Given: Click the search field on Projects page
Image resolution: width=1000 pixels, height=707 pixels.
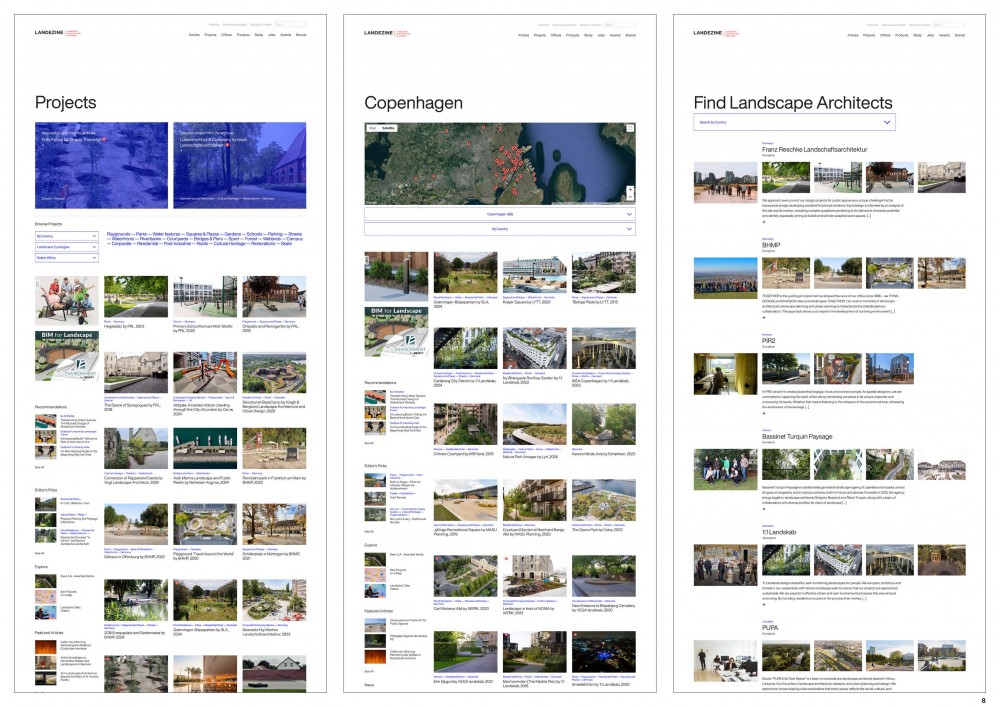Looking at the screenshot, I should point(292,23).
